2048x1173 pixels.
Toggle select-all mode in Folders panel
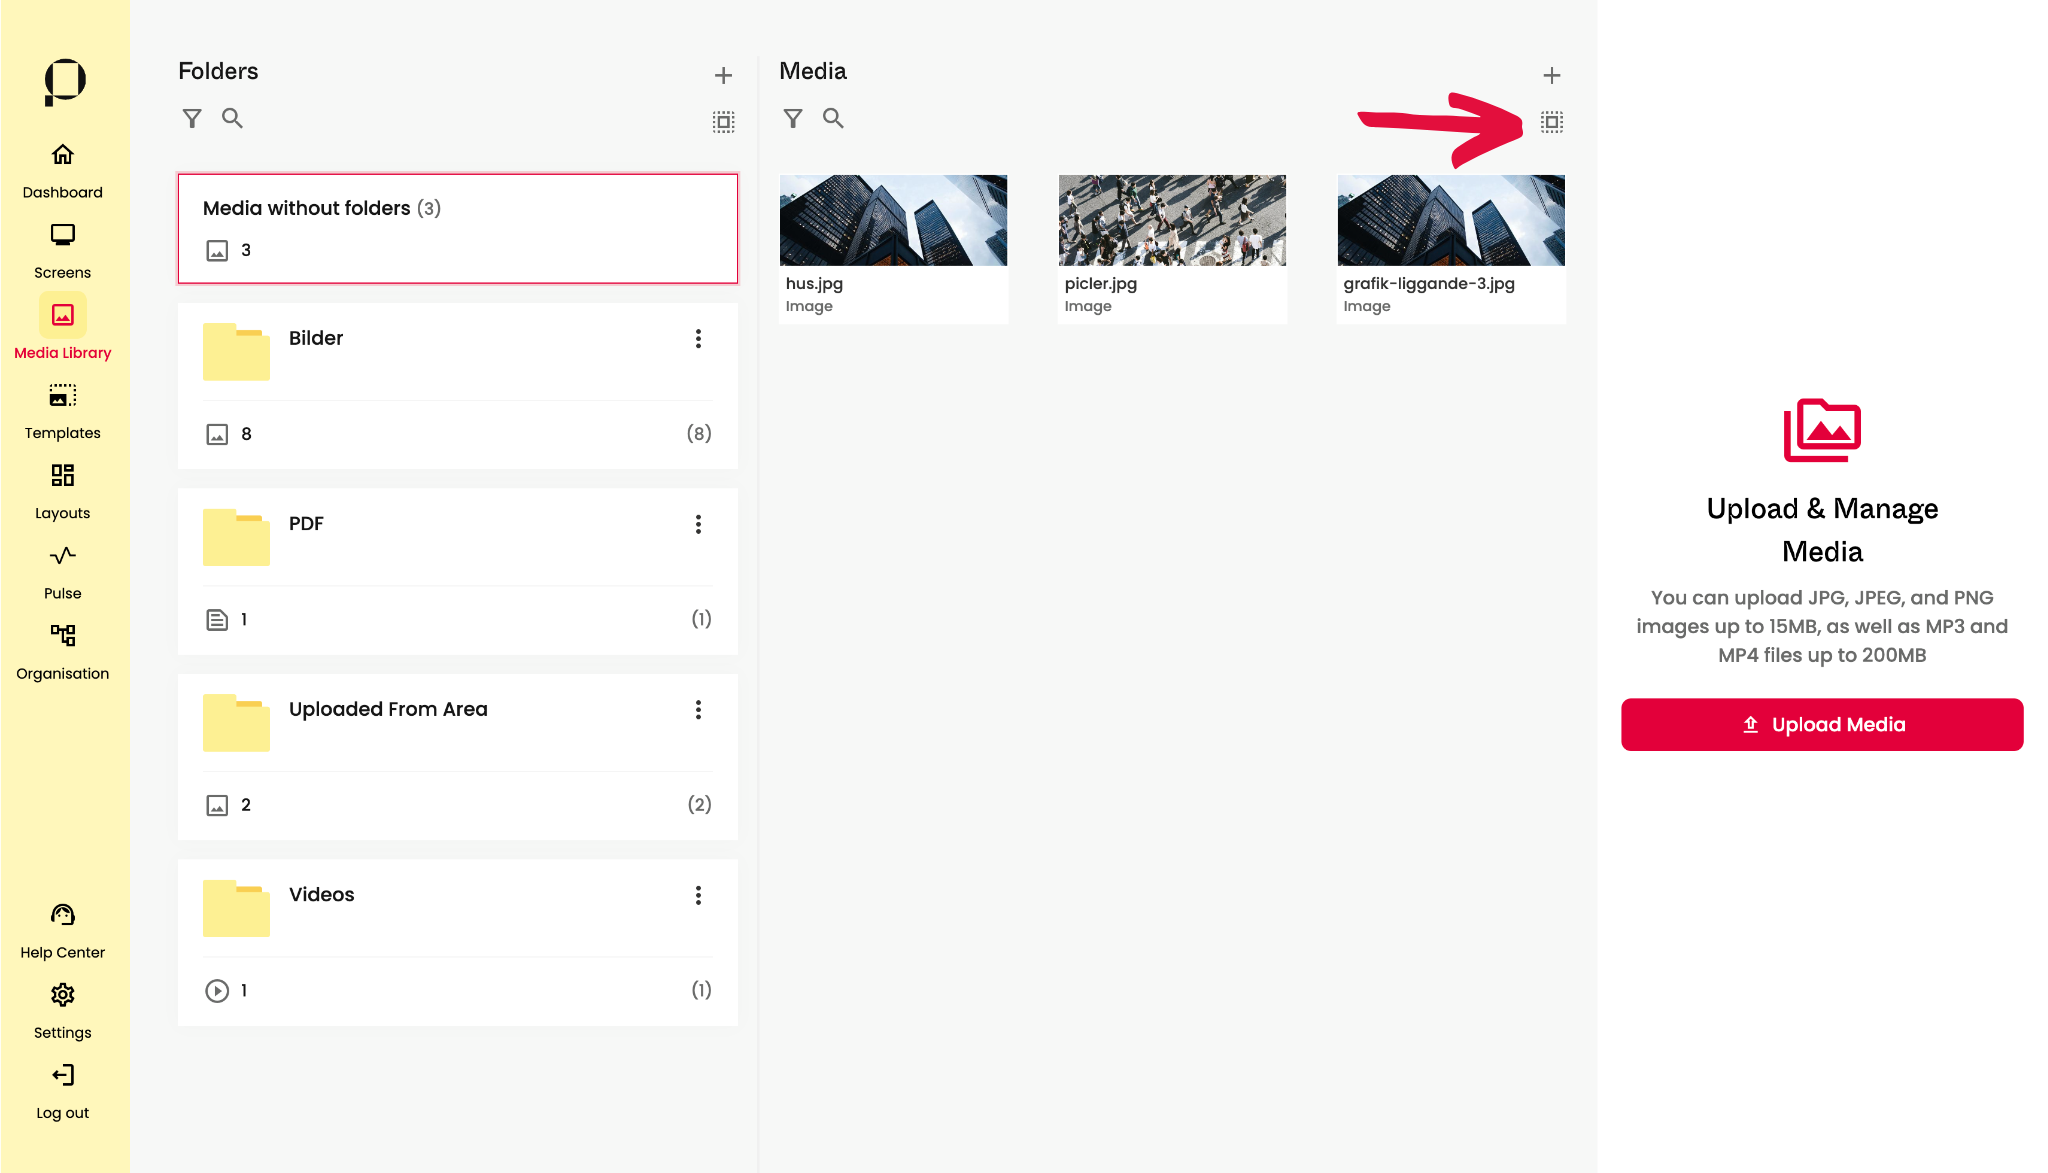coord(723,122)
